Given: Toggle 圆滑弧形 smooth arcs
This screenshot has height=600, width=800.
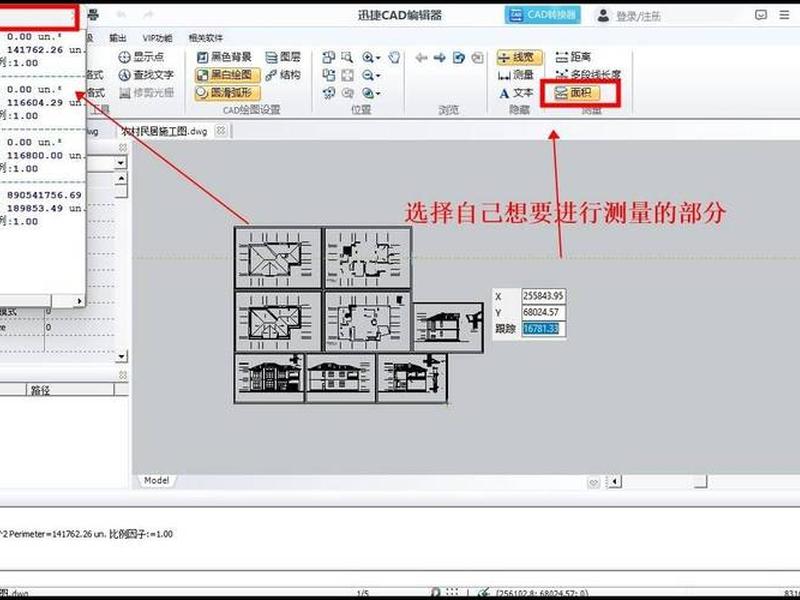Looking at the screenshot, I should [x=228, y=93].
